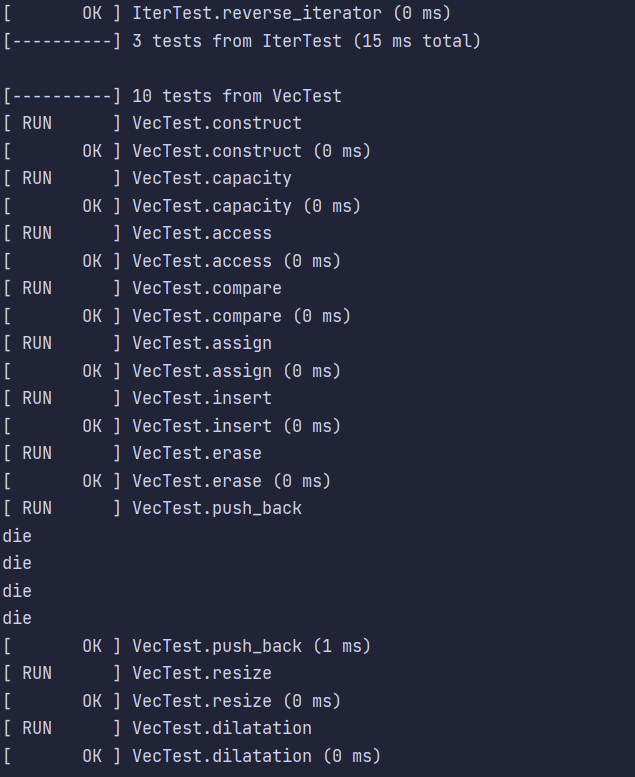635x777 pixels.
Task: Click the IterTest.reverse_iterator OK line
Action: [227, 13]
